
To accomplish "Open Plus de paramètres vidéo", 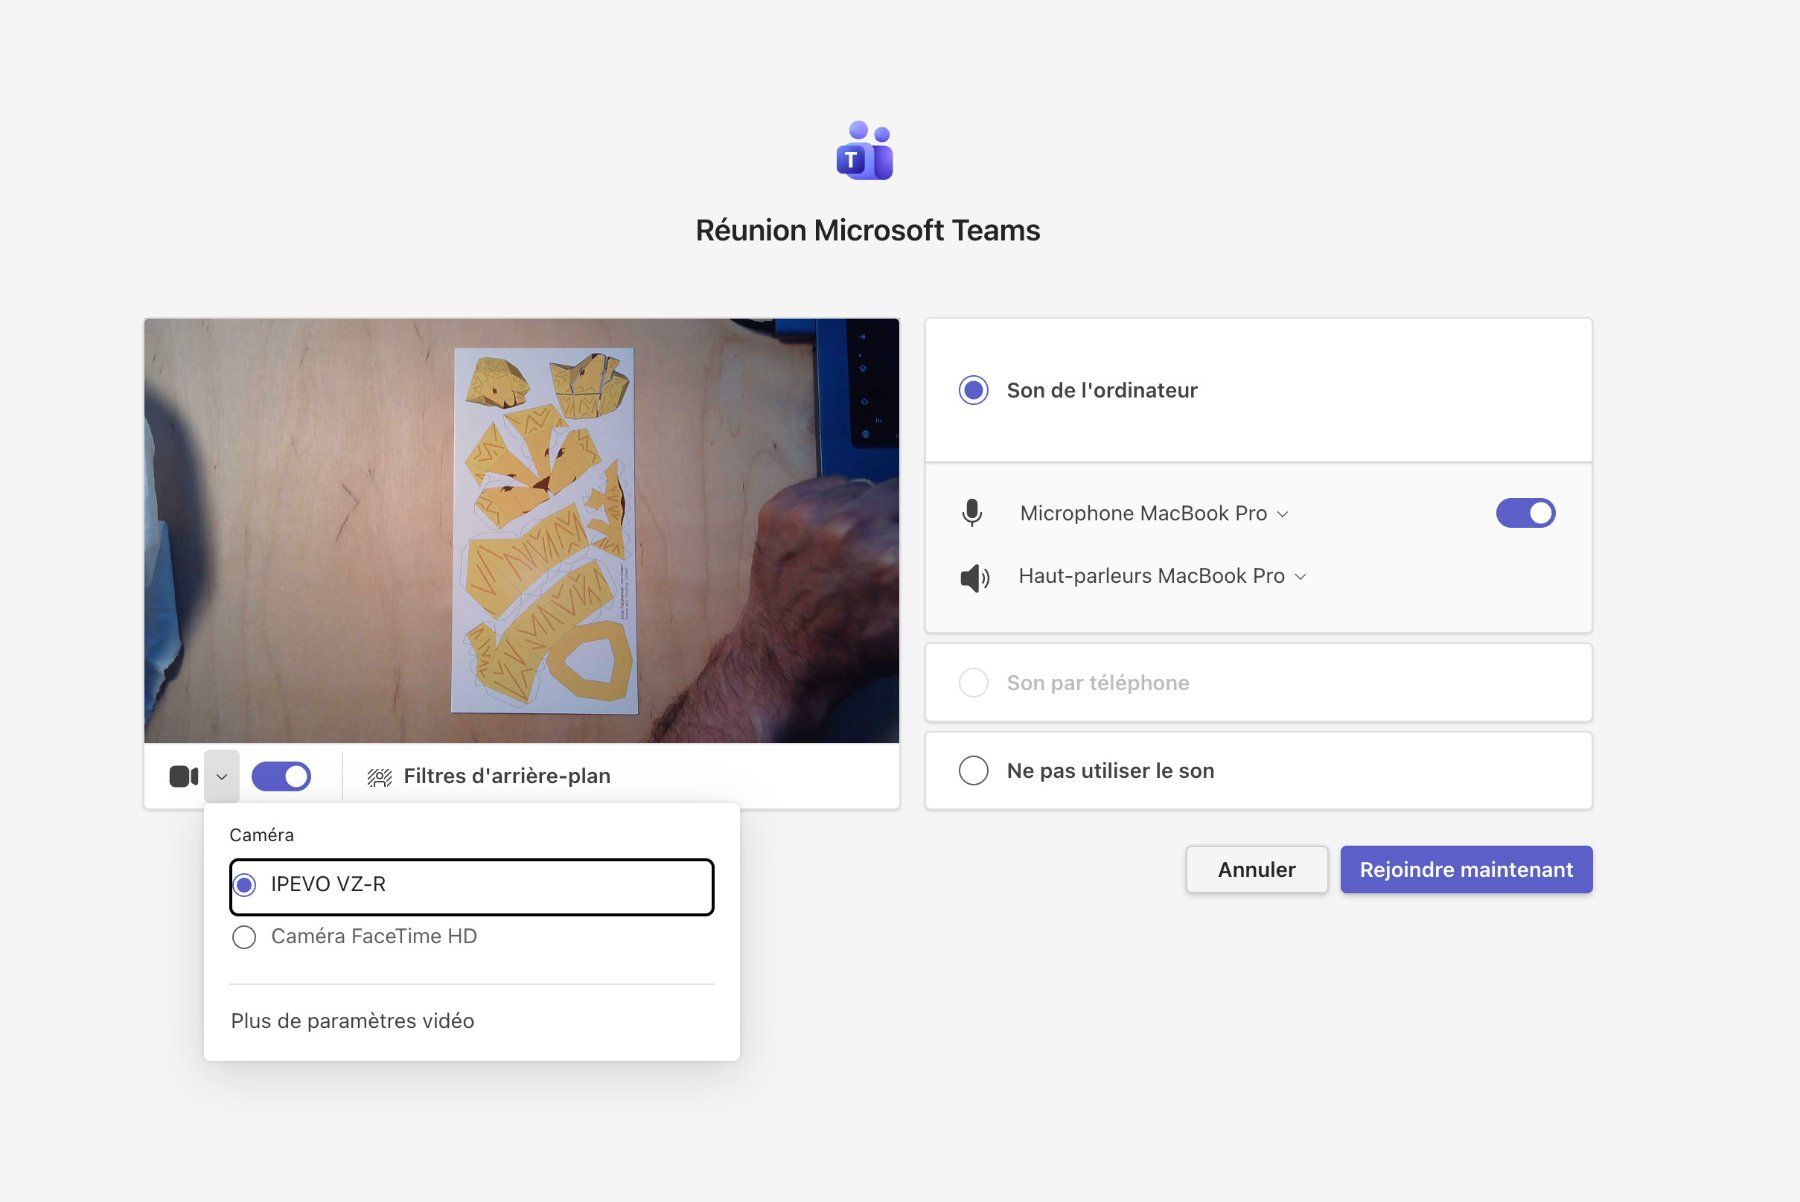I will pos(352,1021).
